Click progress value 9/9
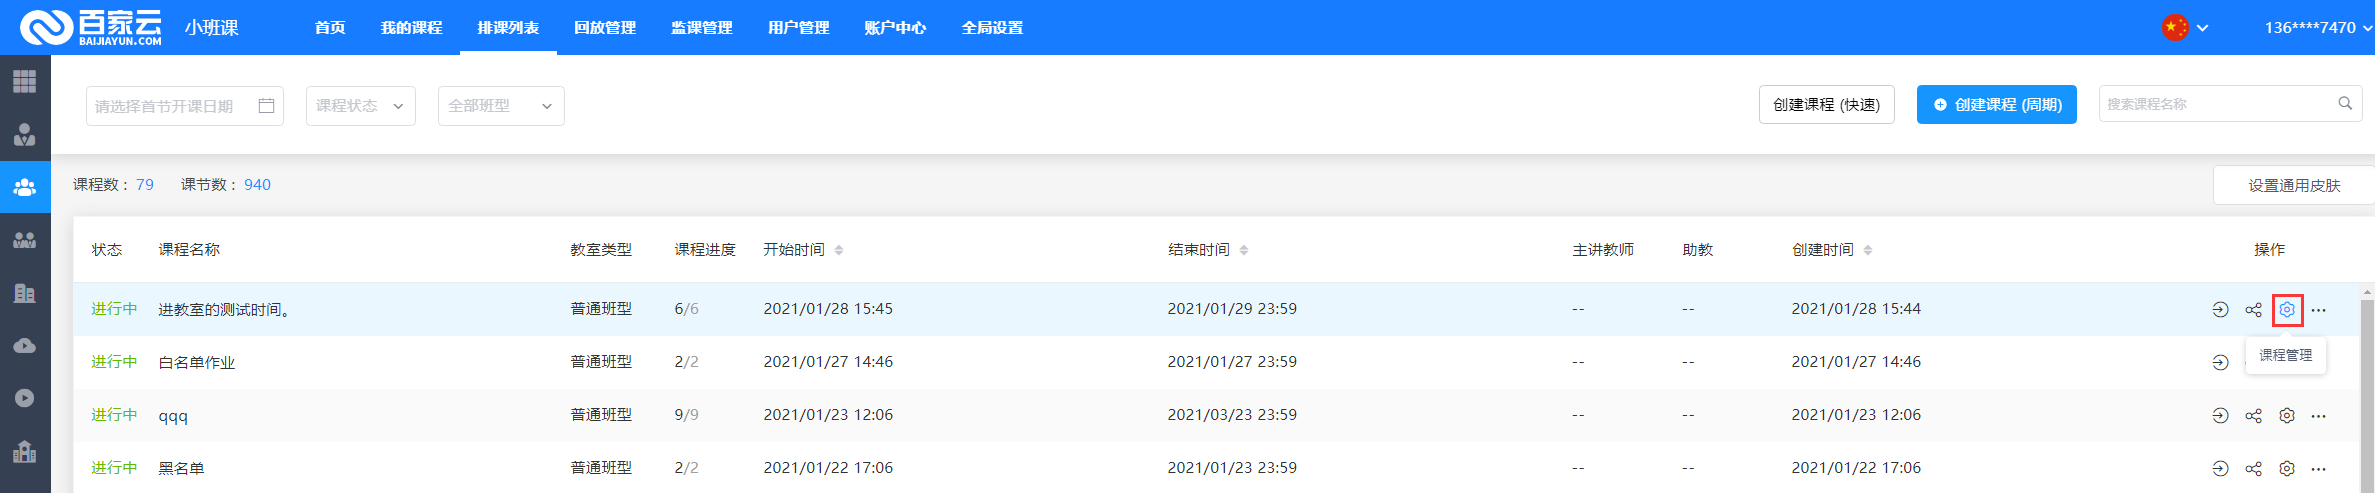 [x=686, y=415]
